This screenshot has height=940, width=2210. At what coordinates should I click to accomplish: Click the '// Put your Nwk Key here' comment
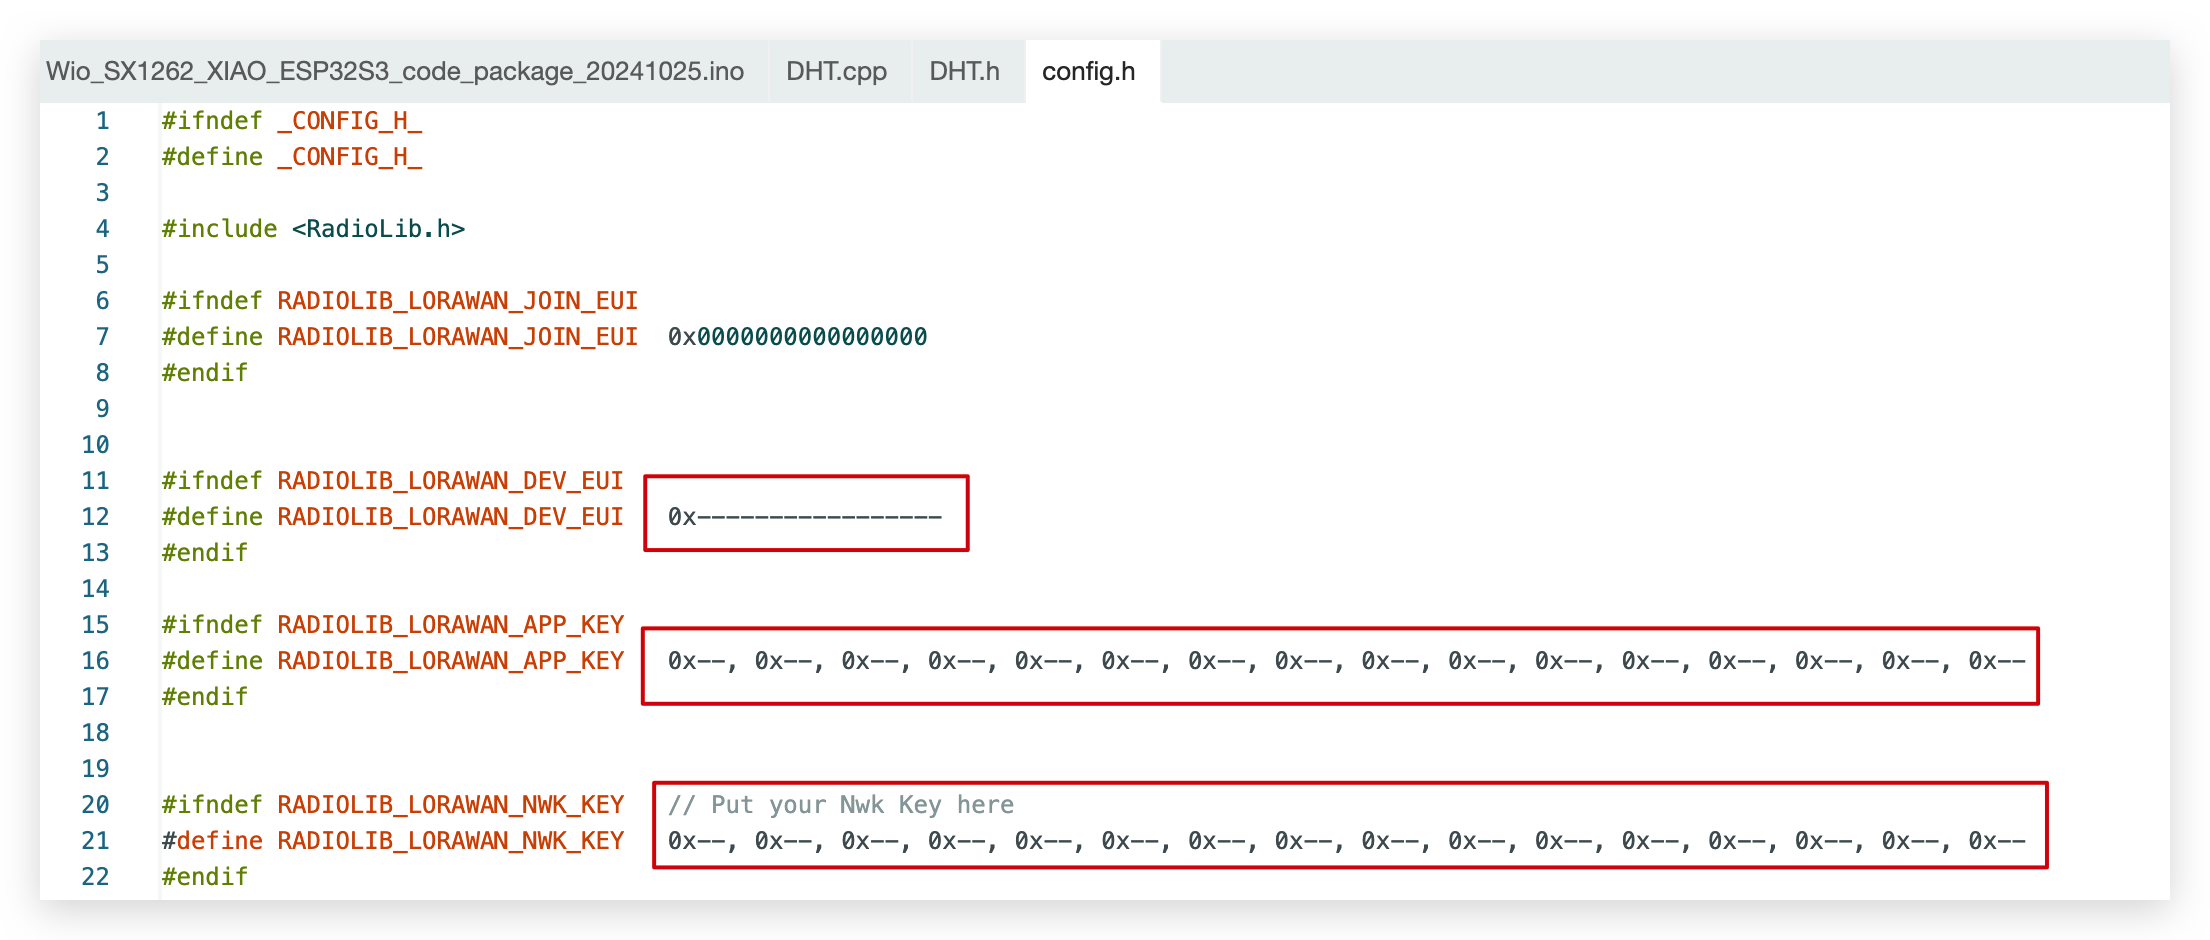(x=840, y=805)
